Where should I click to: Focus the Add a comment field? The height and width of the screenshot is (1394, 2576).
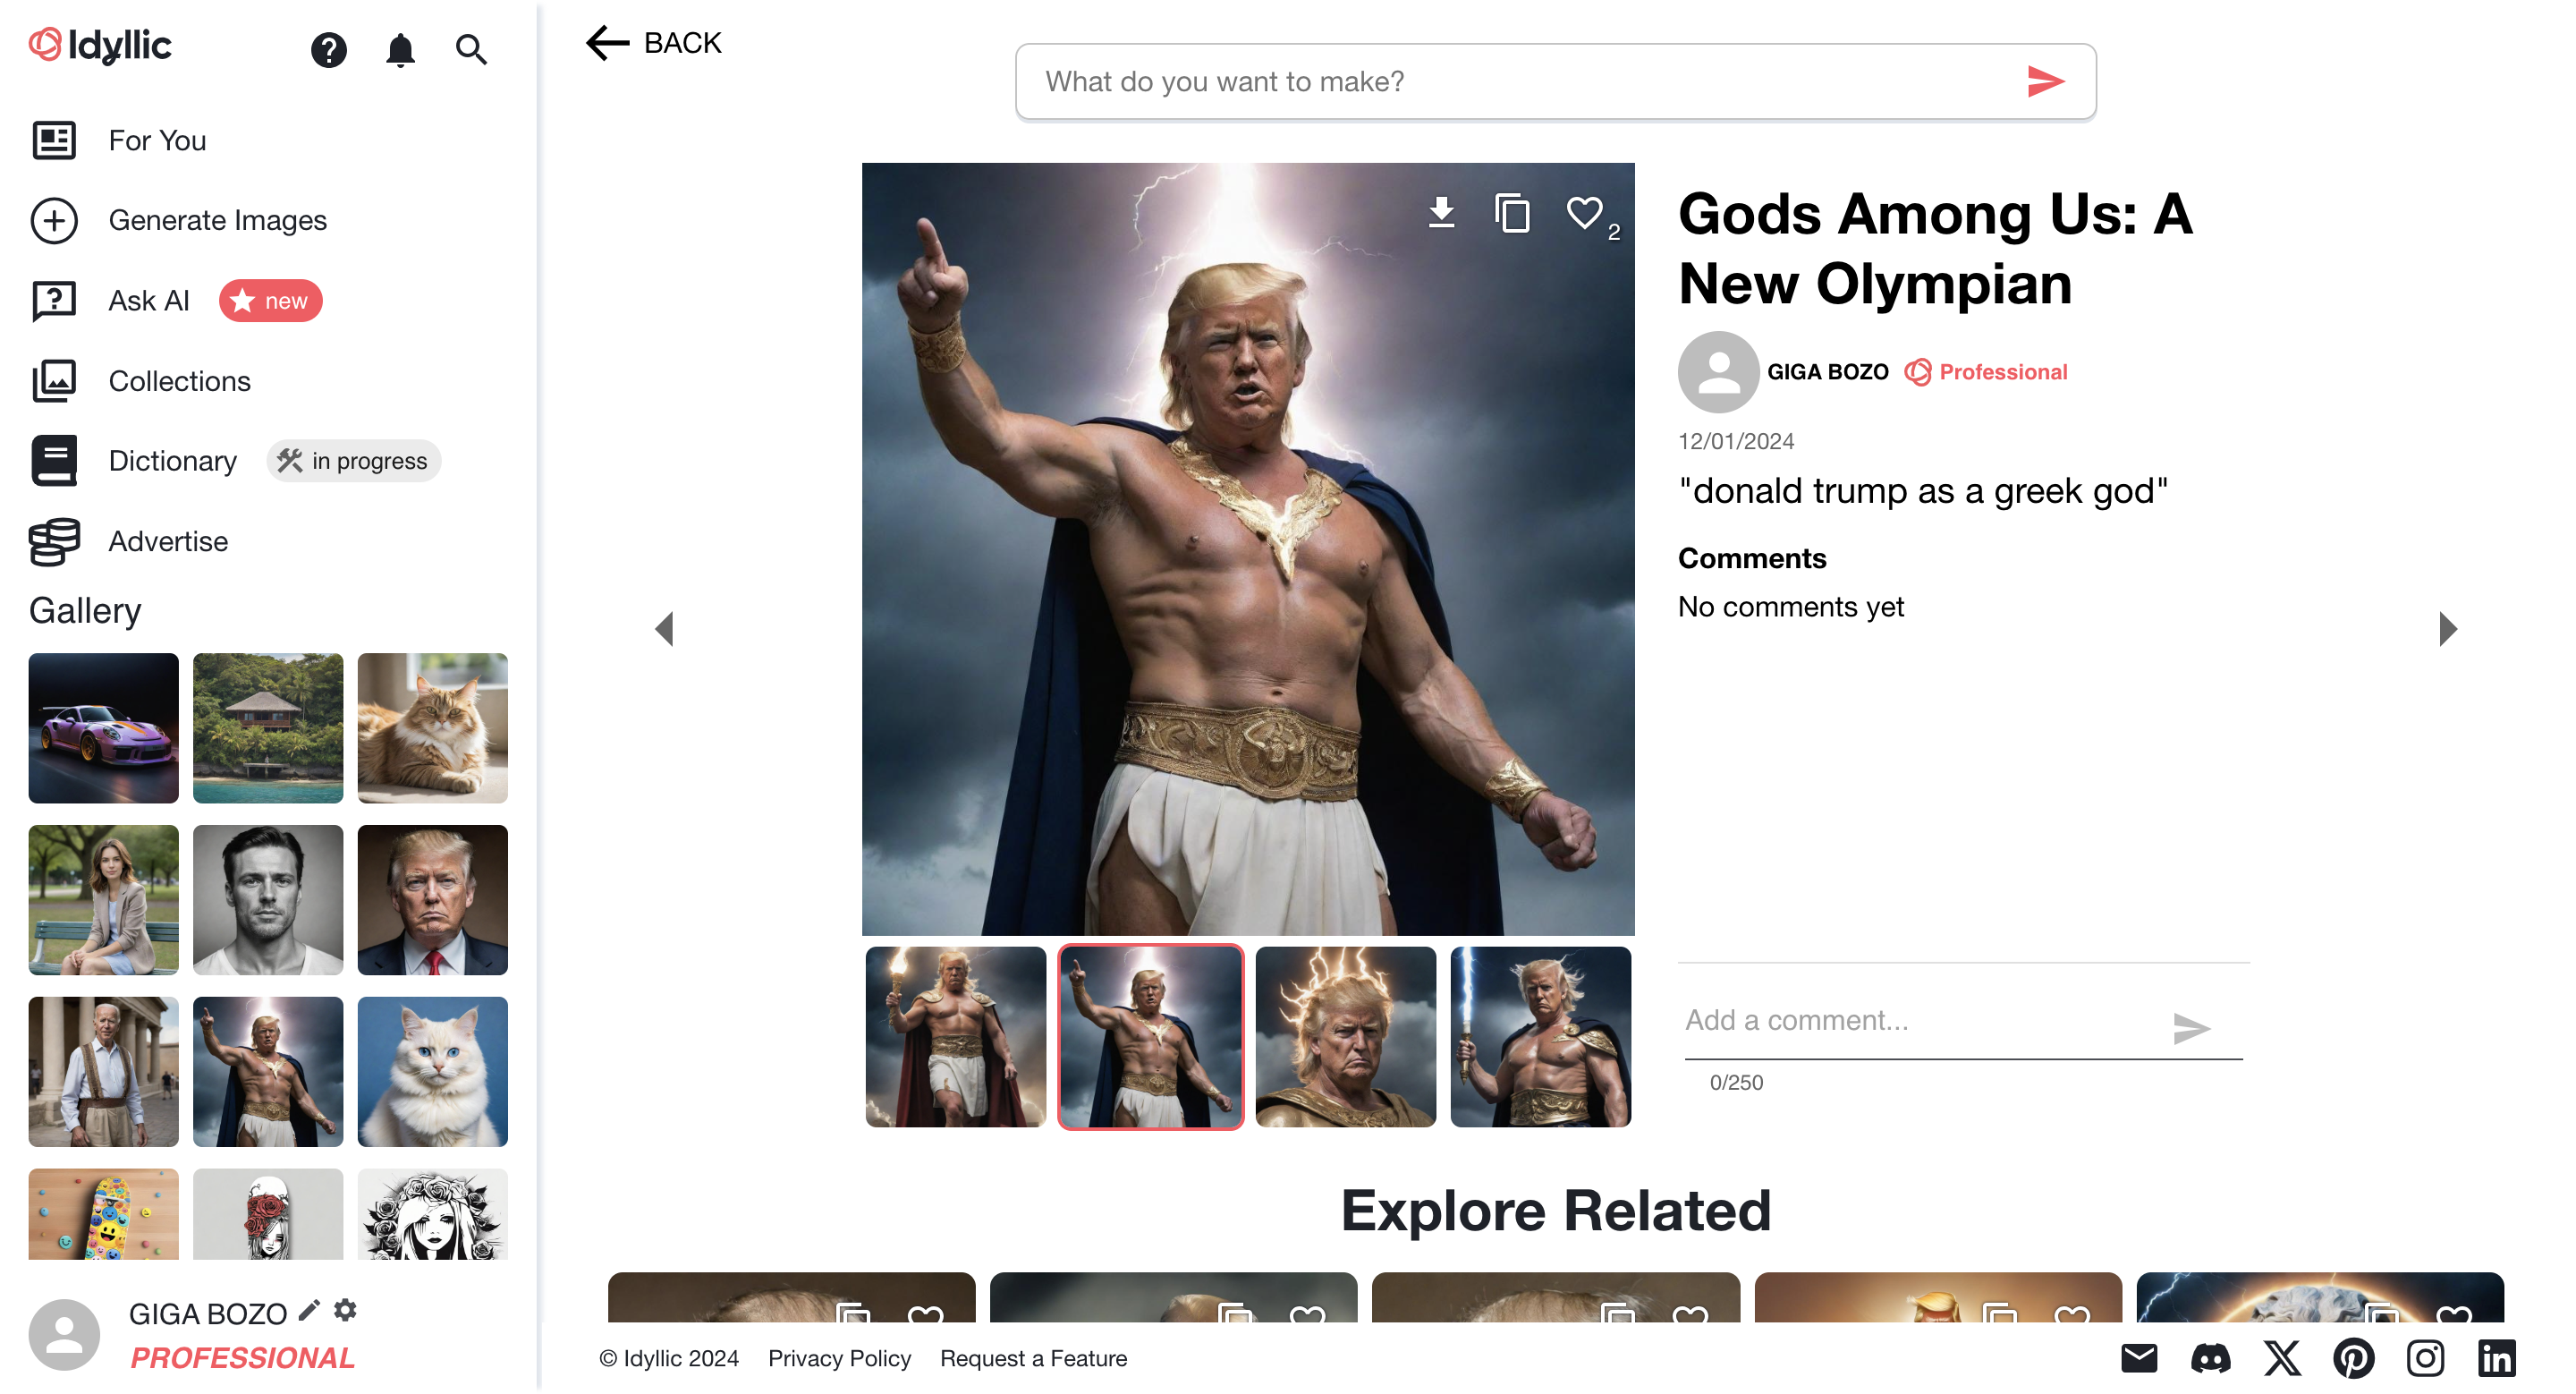(1920, 1021)
